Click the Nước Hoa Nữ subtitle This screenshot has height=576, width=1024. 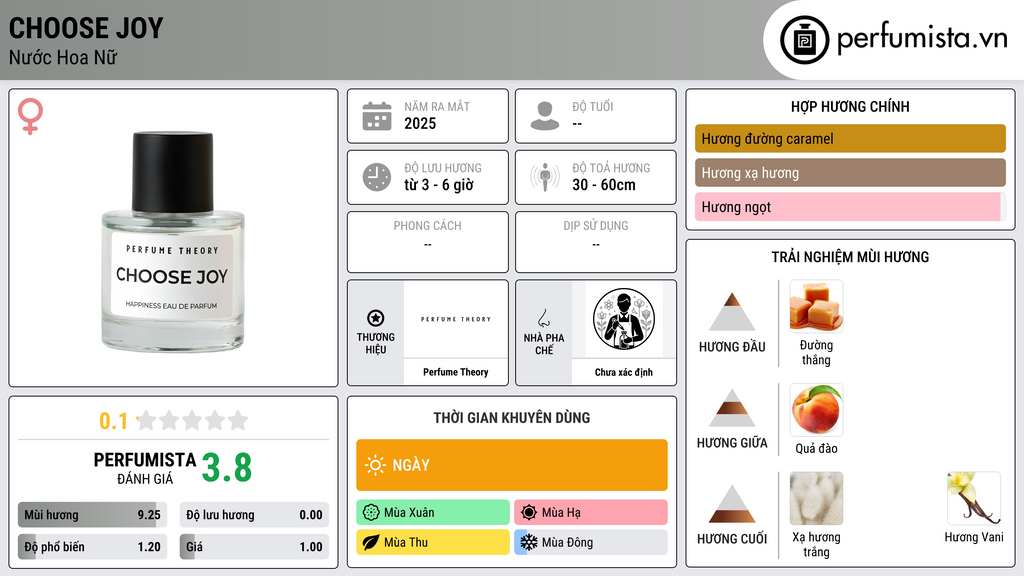click(63, 57)
